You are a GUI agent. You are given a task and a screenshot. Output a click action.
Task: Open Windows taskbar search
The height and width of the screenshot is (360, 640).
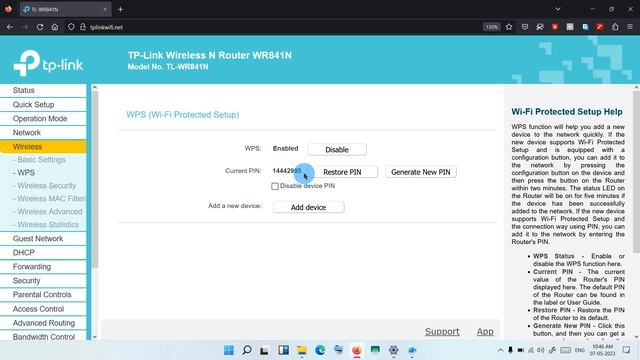click(247, 350)
